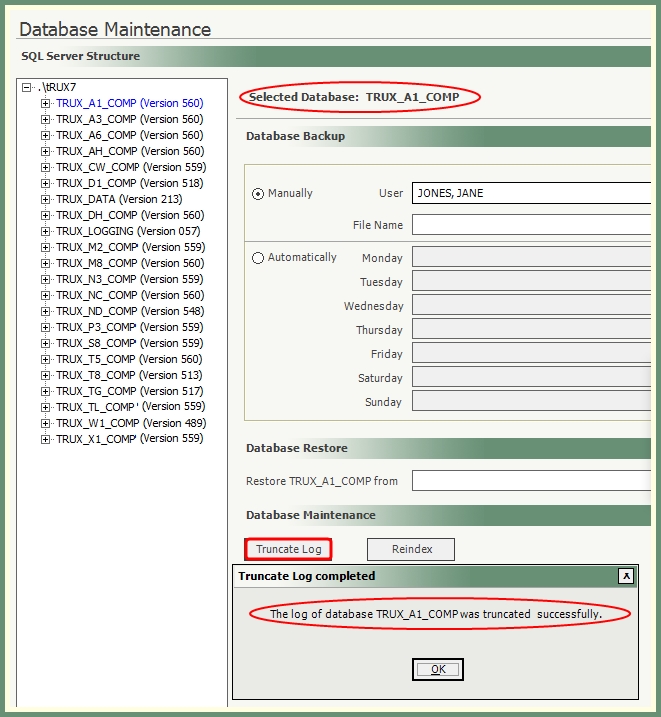
Task: Click the File Name input field
Action: point(531,225)
